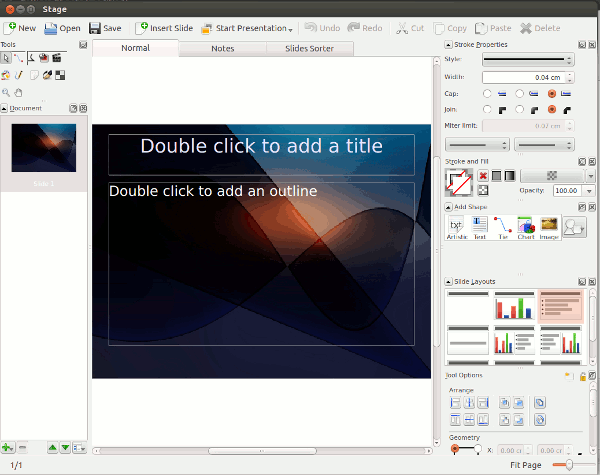The image size is (600, 475).
Task: Add a Chart shape
Action: [x=525, y=227]
